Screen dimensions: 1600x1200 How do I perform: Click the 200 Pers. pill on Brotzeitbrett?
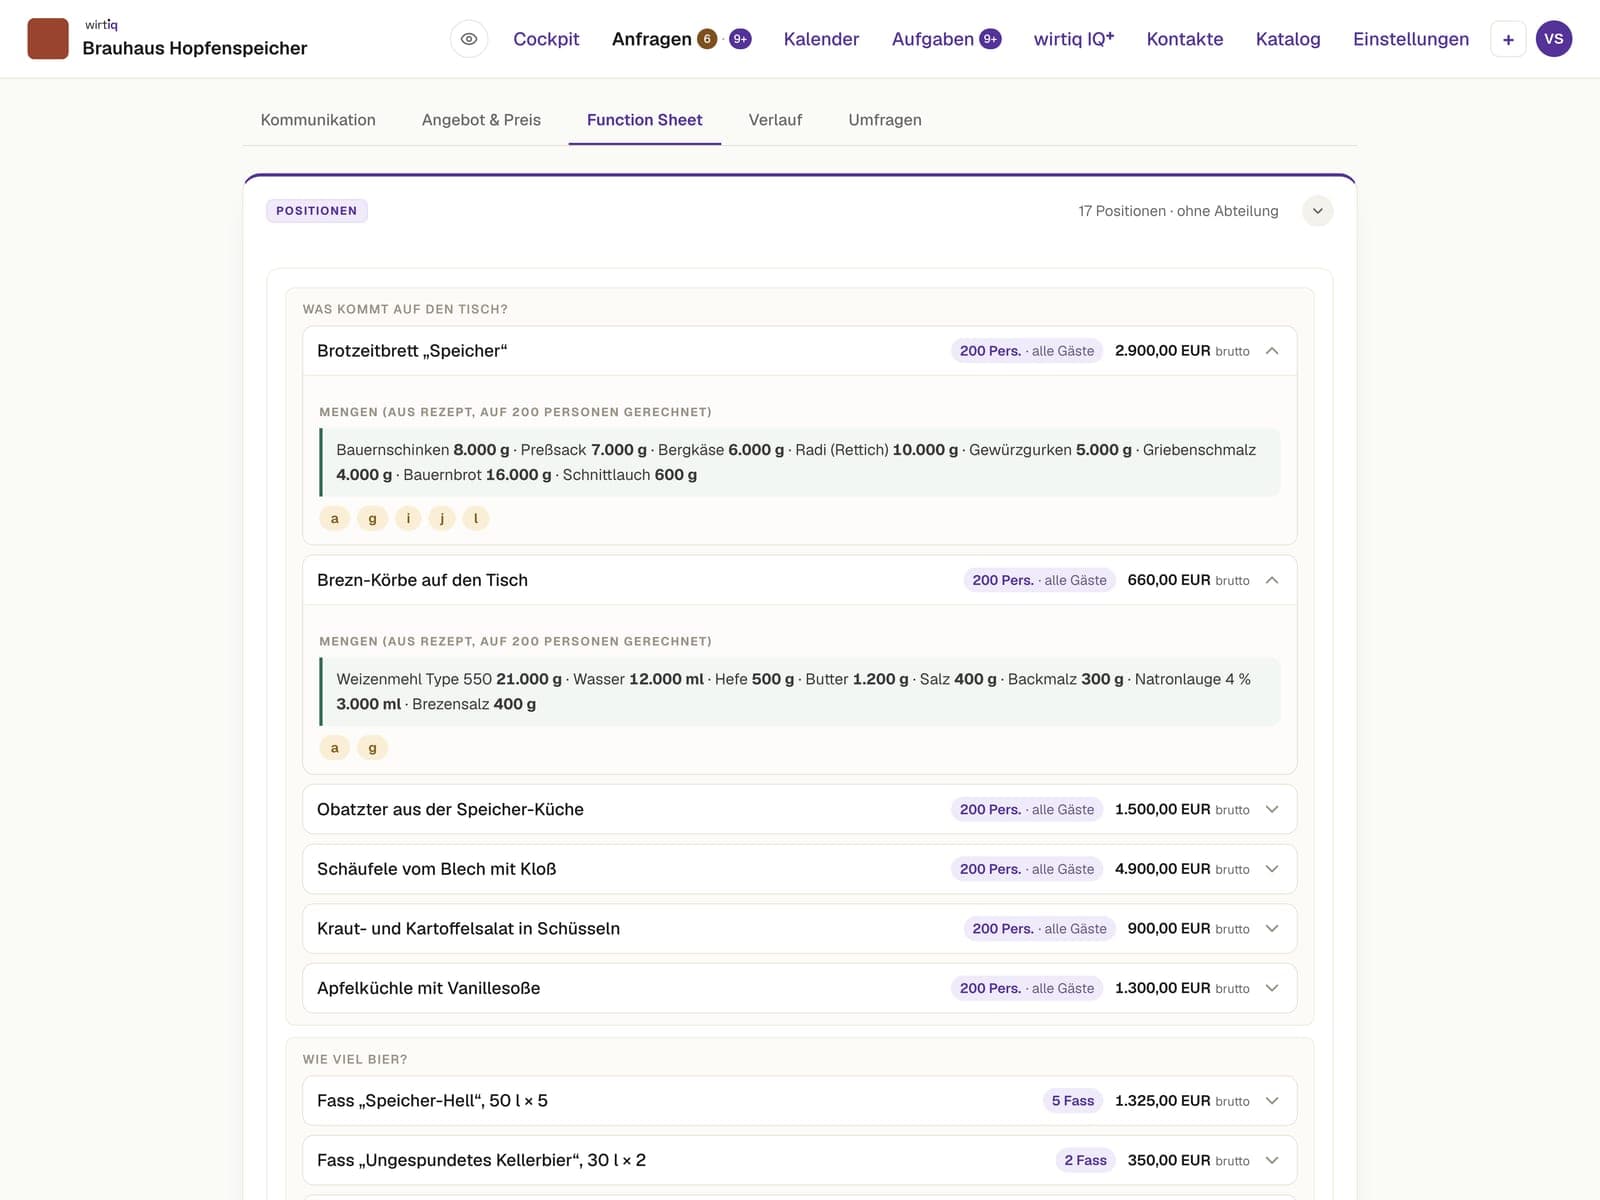click(x=1027, y=351)
